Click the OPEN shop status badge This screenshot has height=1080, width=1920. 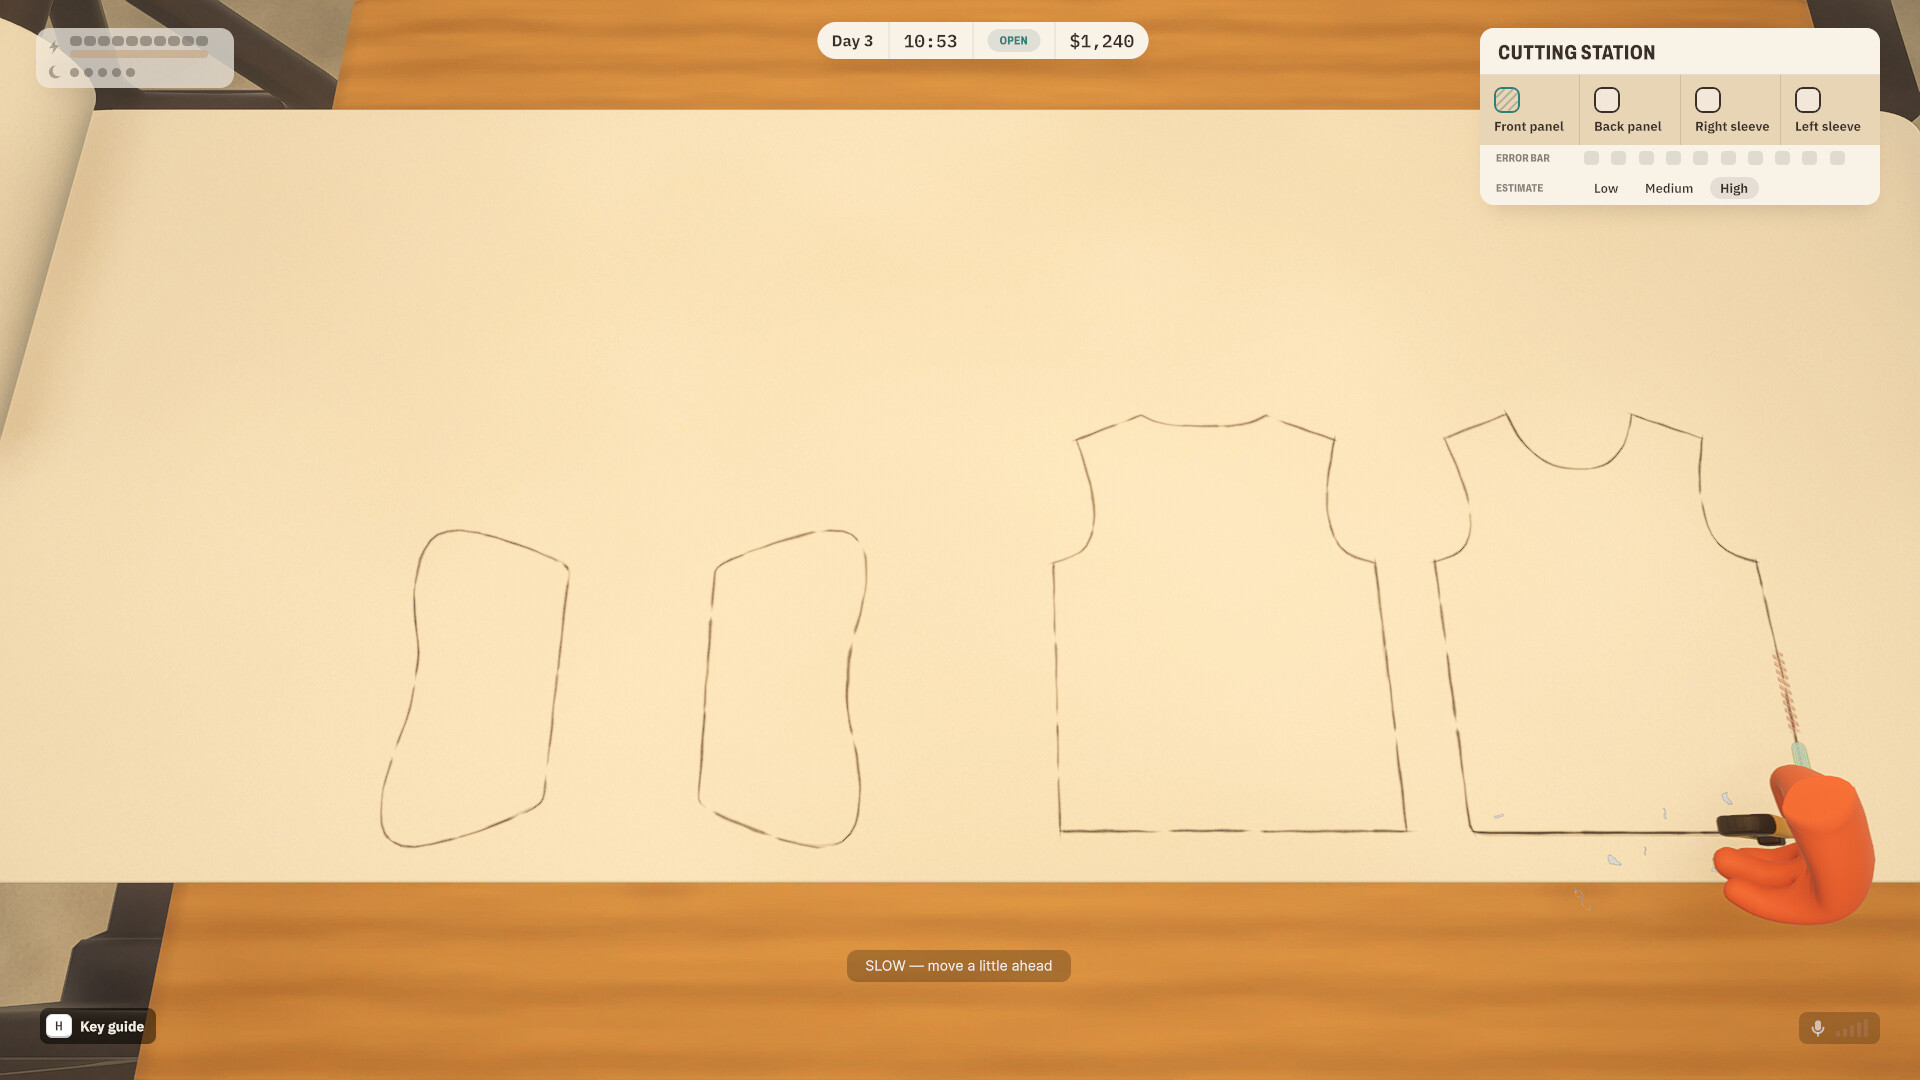[1013, 41]
